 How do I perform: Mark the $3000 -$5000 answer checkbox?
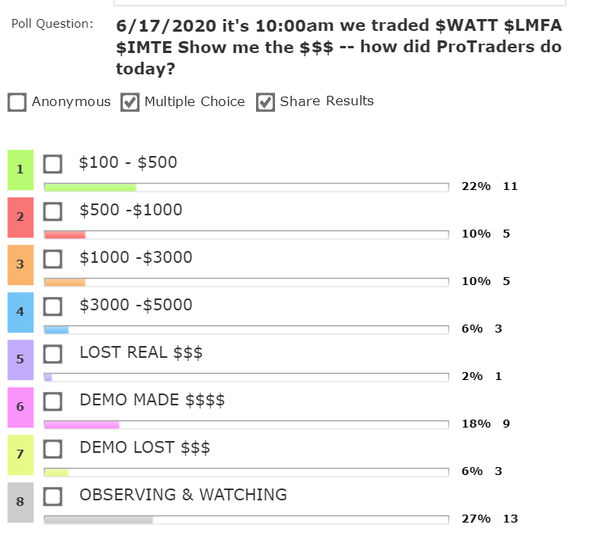pos(53,305)
